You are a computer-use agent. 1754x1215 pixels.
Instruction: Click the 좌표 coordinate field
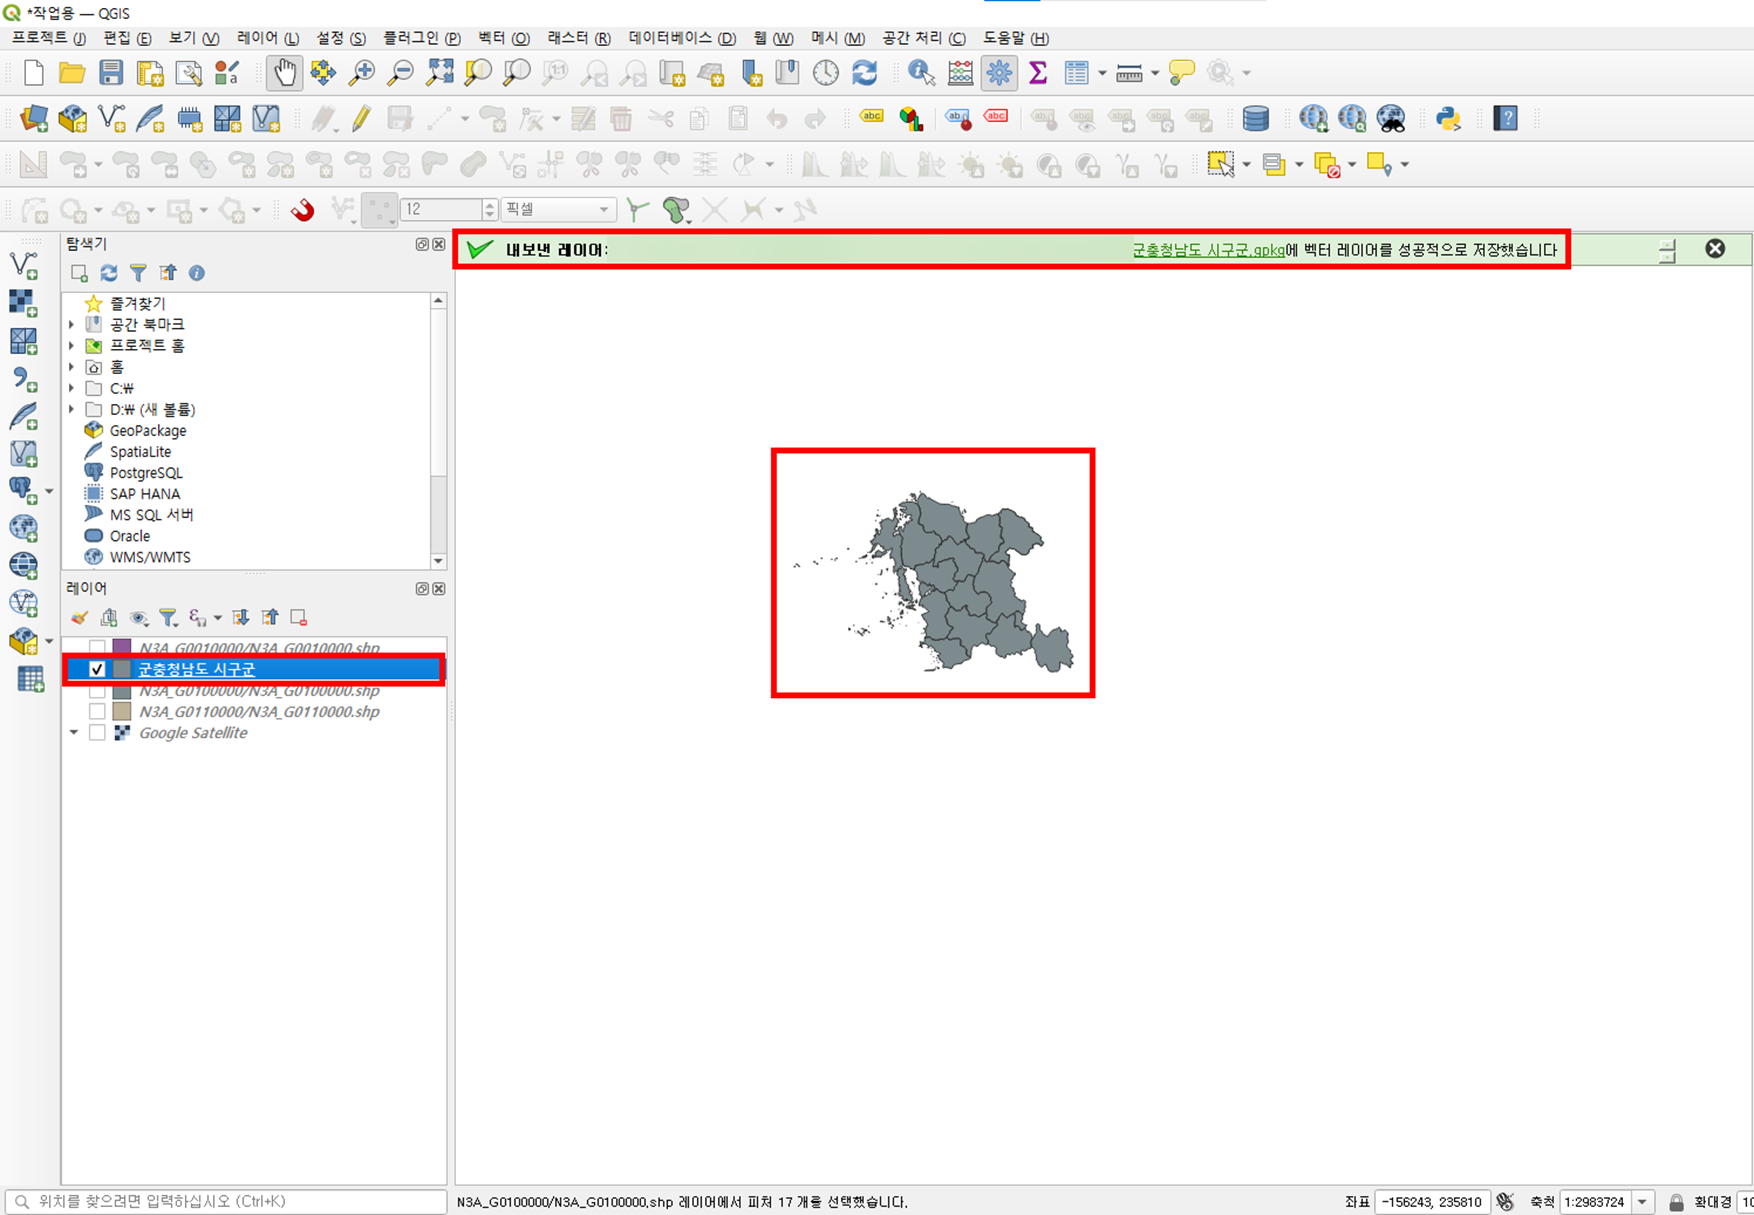tap(1432, 1202)
